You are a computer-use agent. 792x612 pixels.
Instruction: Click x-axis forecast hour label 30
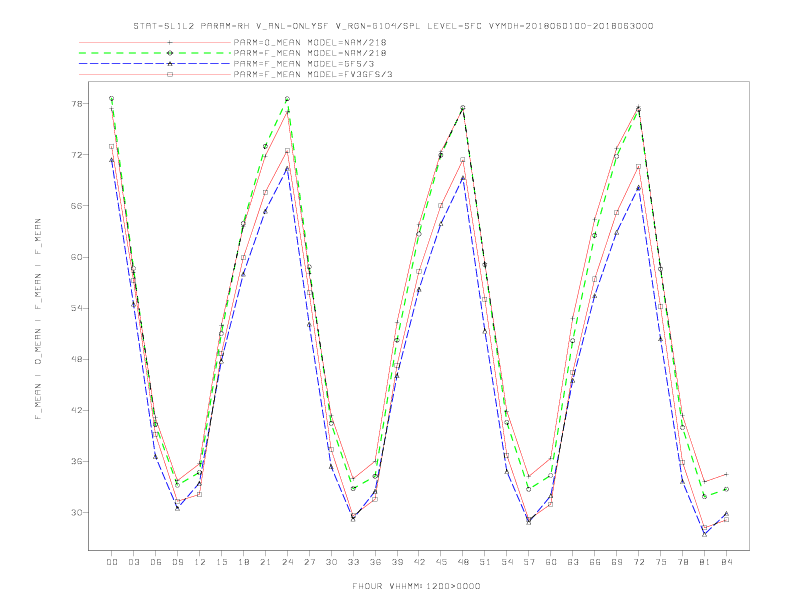point(331,562)
